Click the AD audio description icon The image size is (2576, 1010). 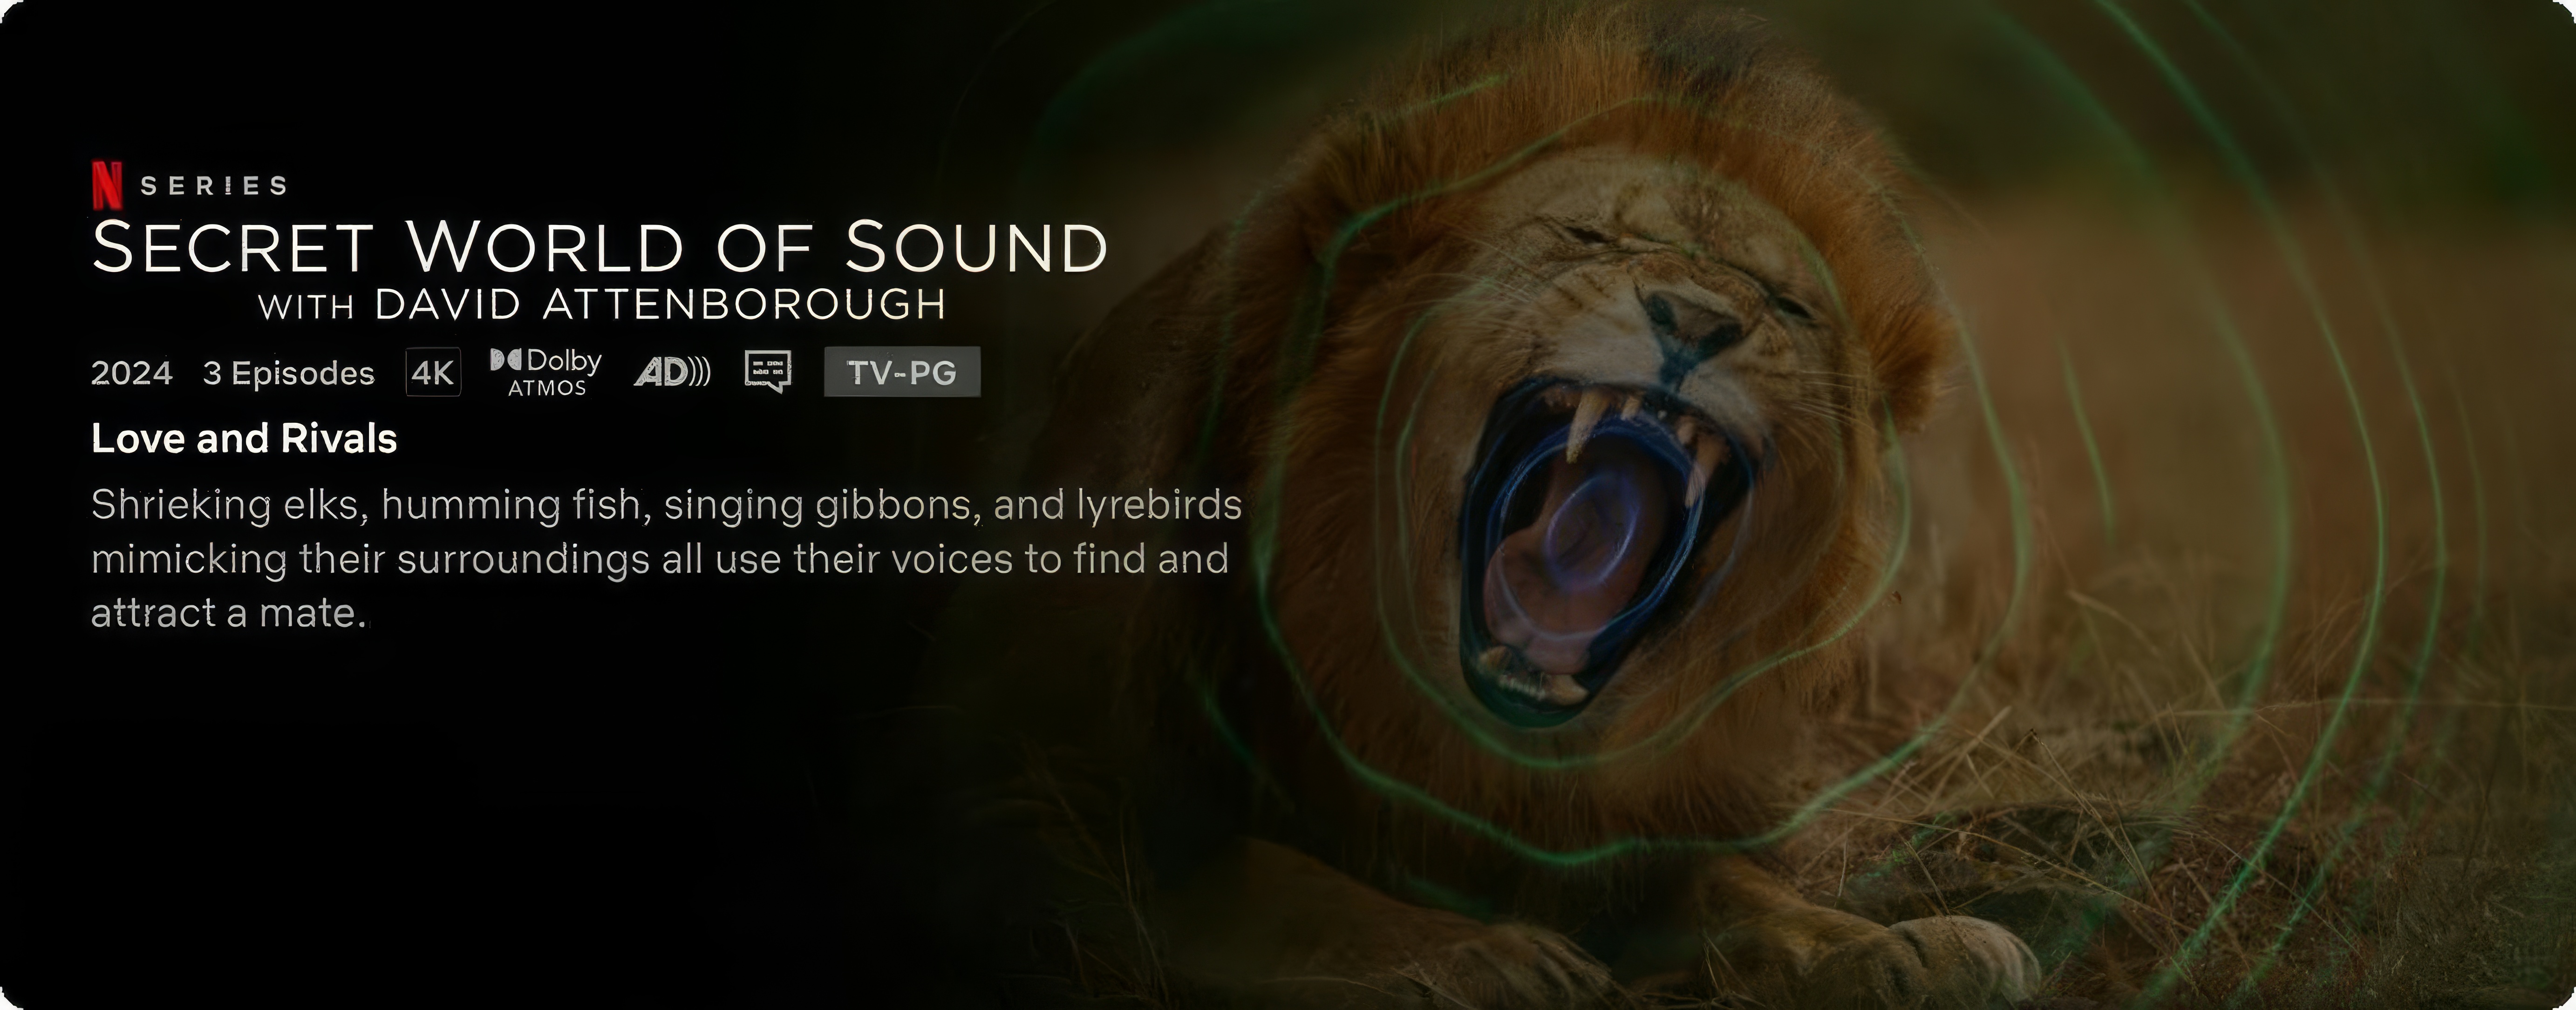[x=672, y=373]
